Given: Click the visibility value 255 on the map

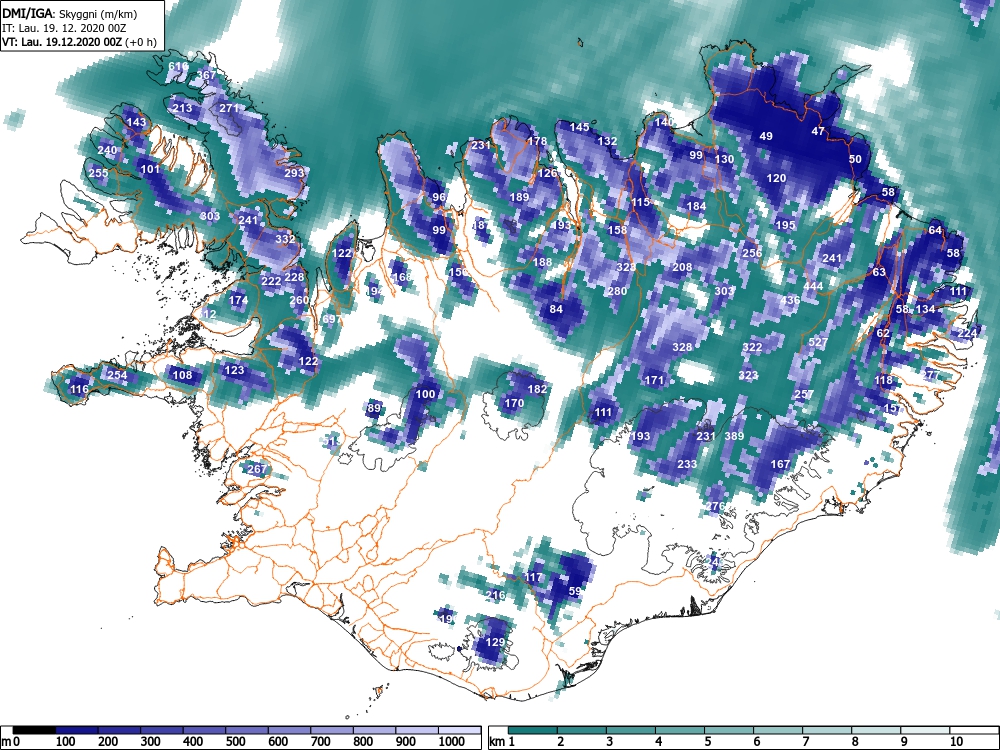Looking at the screenshot, I should (x=98, y=173).
